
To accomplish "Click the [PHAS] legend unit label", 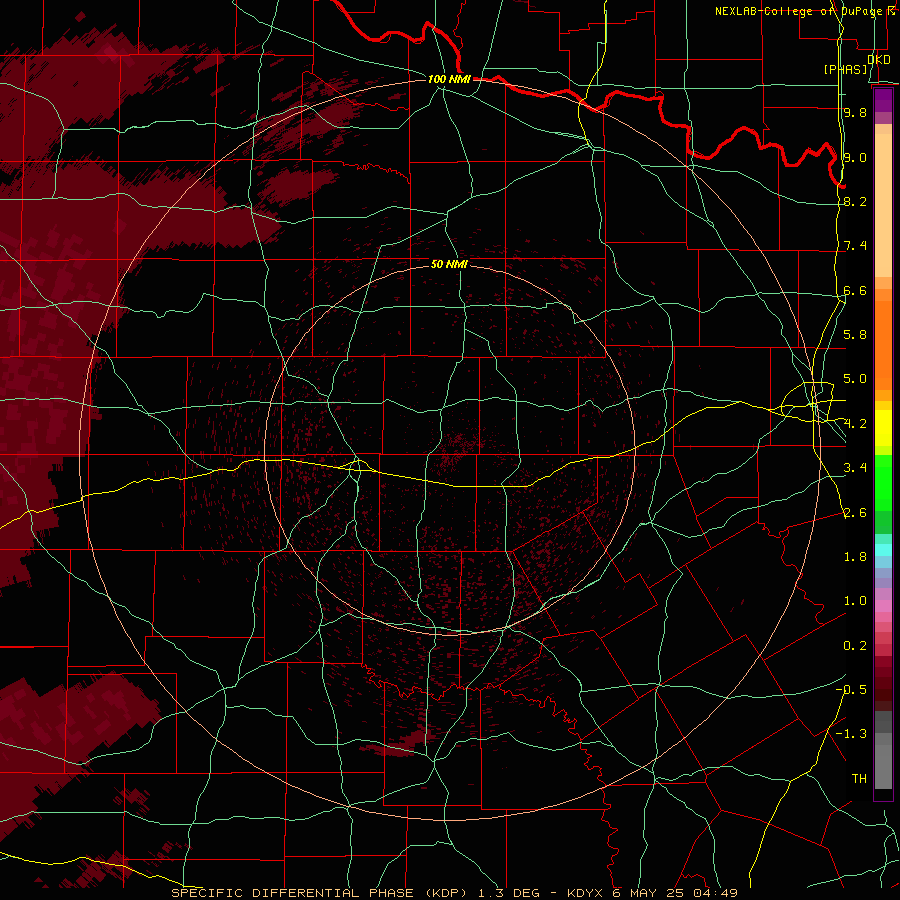I will (x=845, y=69).
